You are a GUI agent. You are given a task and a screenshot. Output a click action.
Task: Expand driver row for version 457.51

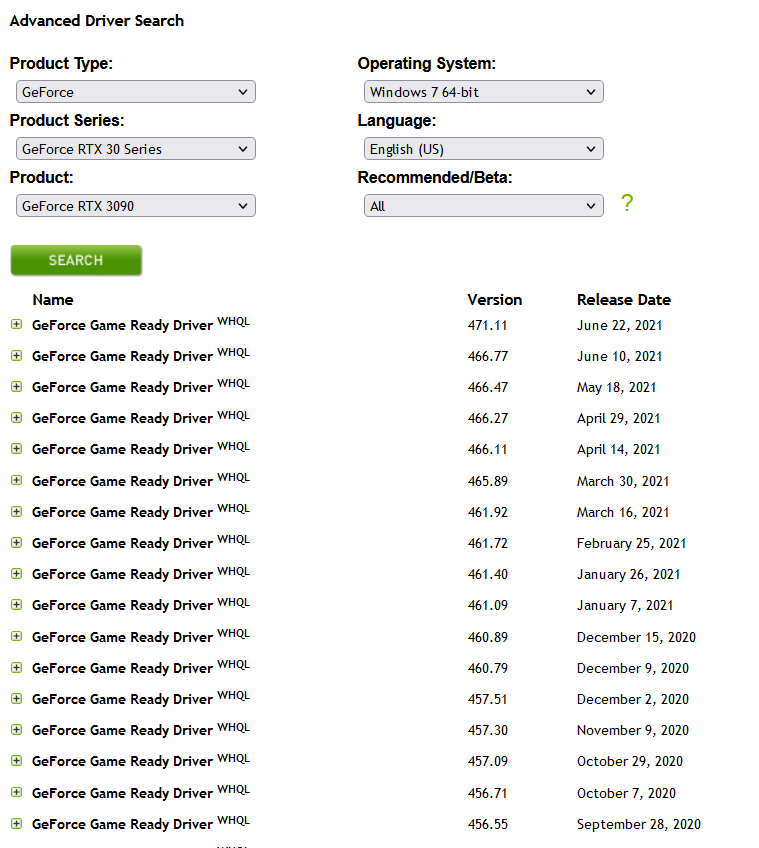point(17,698)
